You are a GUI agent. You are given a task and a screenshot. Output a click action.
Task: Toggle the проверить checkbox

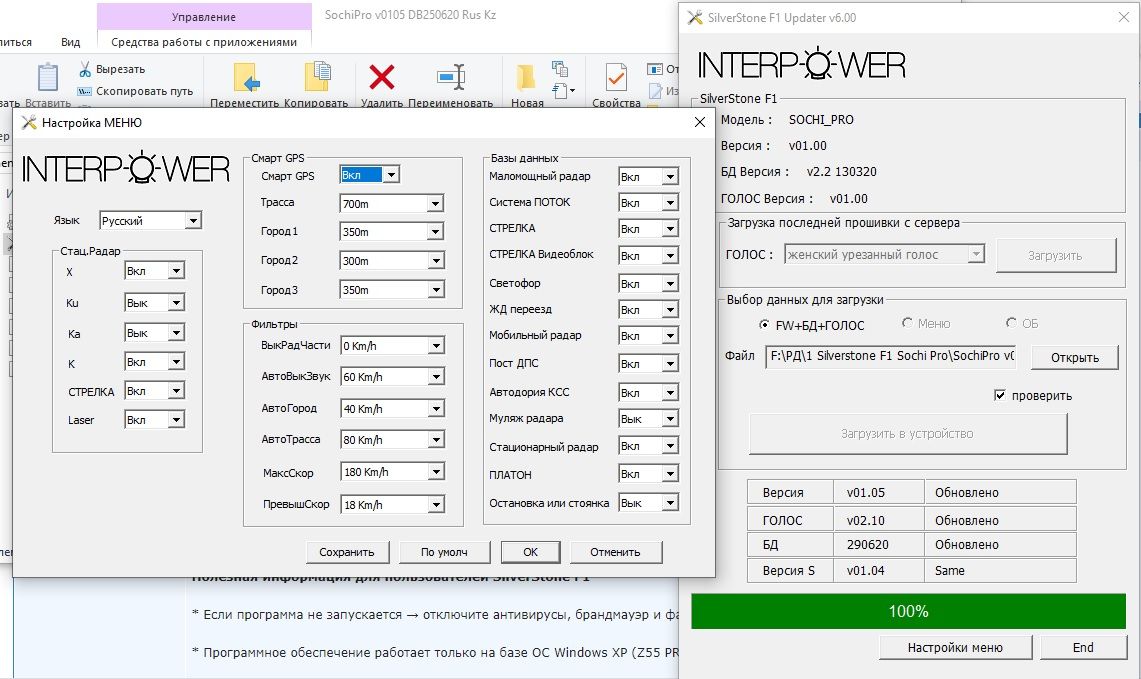coord(1000,395)
